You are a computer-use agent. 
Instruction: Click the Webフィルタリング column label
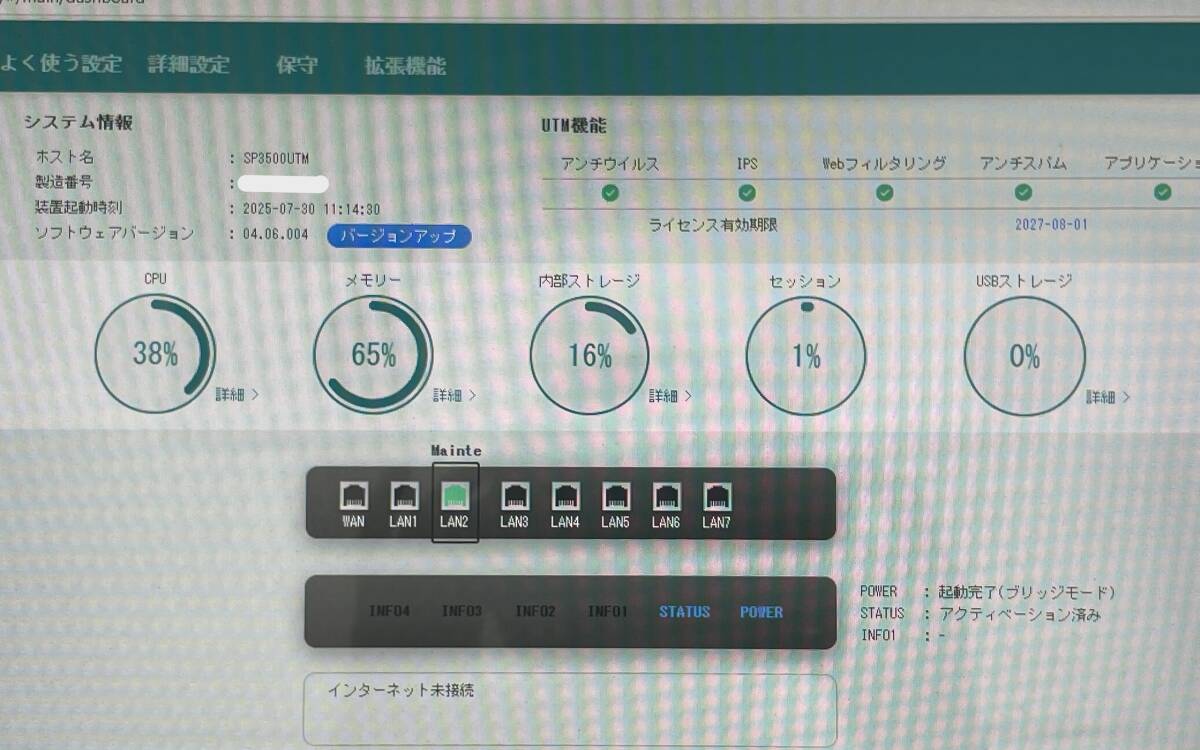[x=884, y=163]
